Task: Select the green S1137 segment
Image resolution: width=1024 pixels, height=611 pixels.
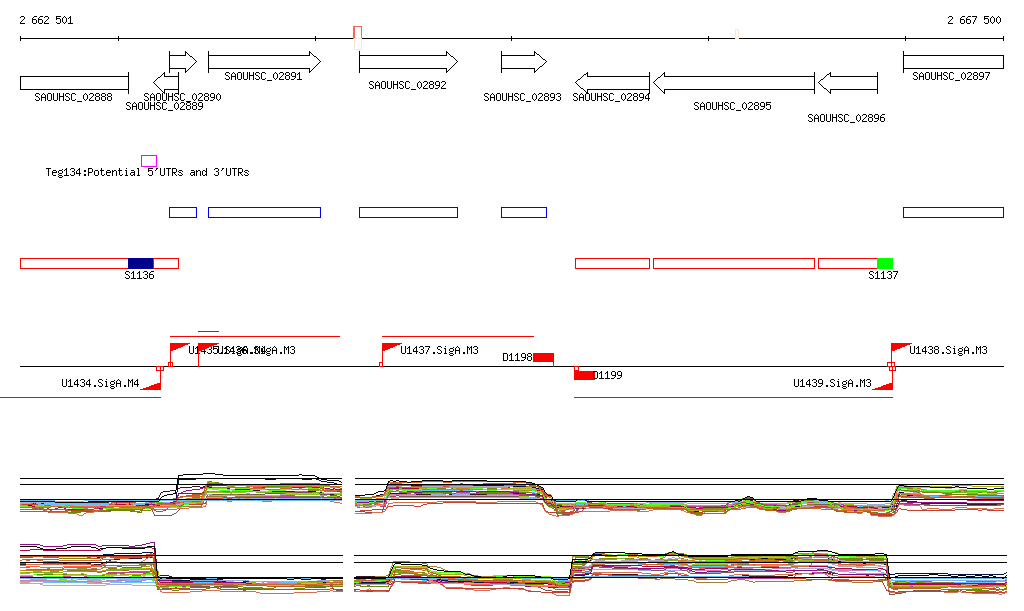Action: (x=885, y=263)
